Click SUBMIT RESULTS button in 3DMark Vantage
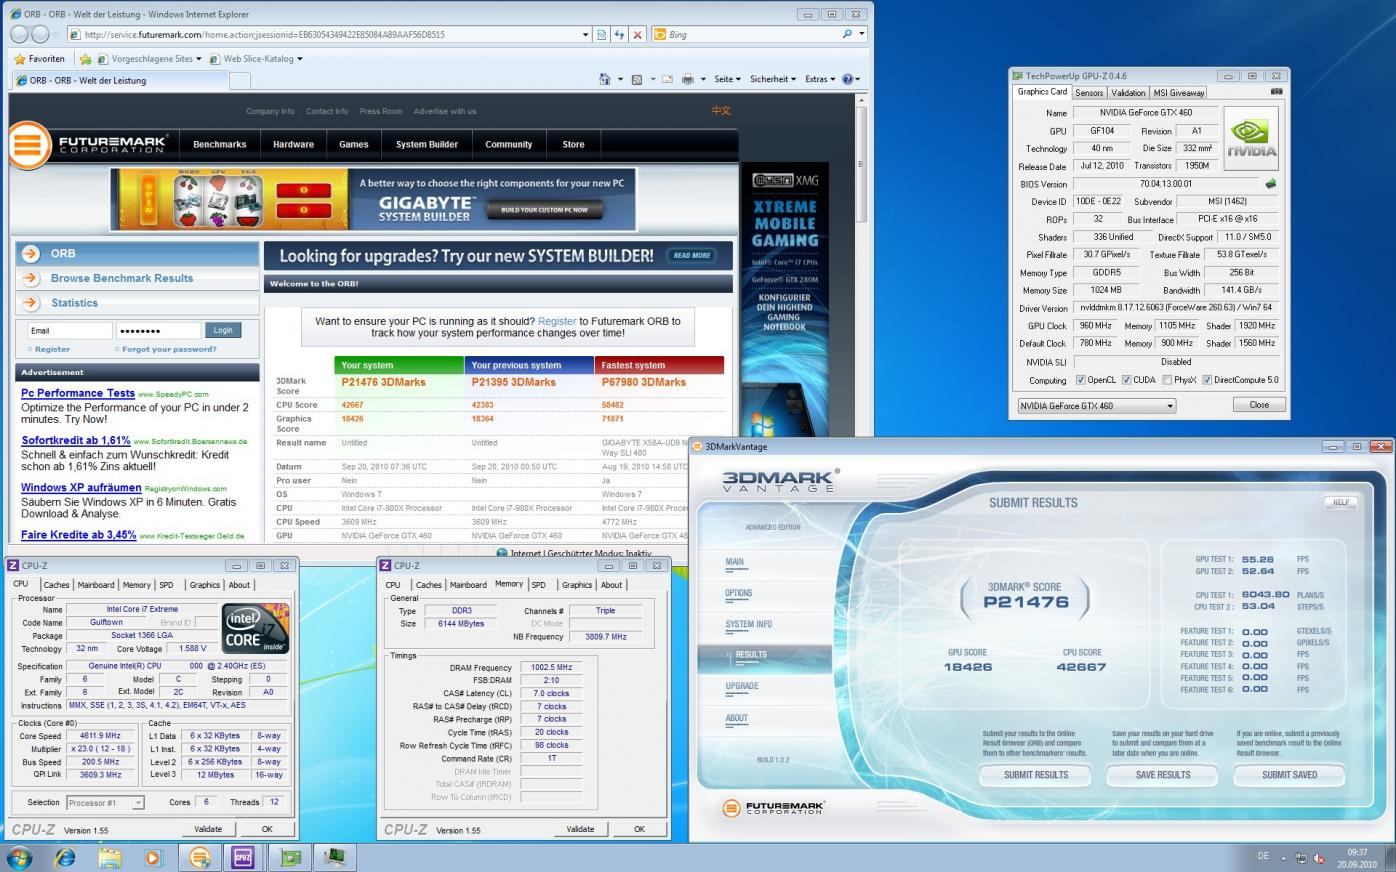 click(x=1035, y=775)
